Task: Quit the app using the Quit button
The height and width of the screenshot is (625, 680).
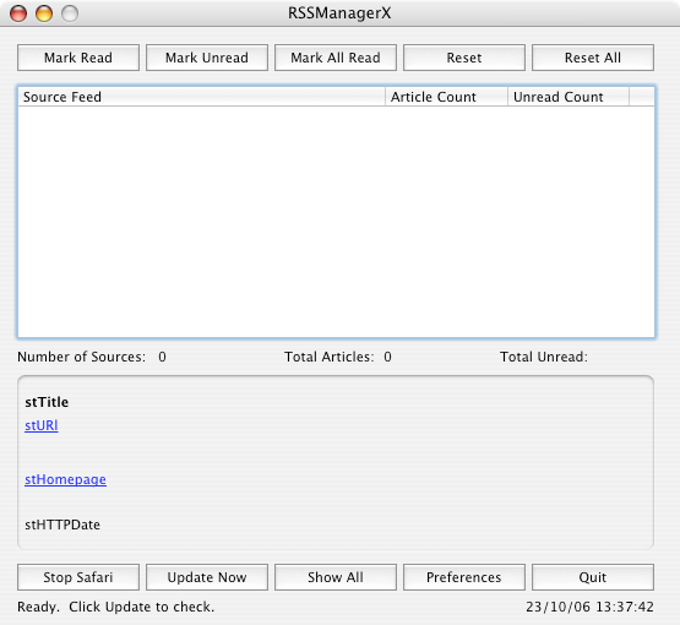Action: (x=593, y=577)
